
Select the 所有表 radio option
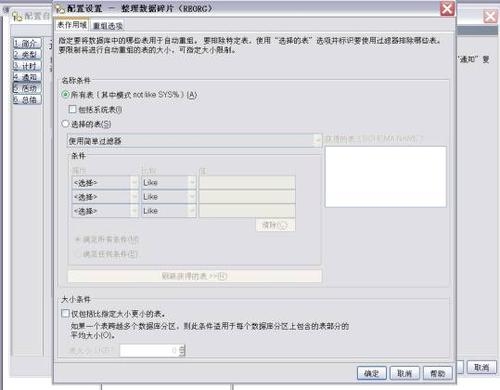pyautogui.click(x=65, y=95)
